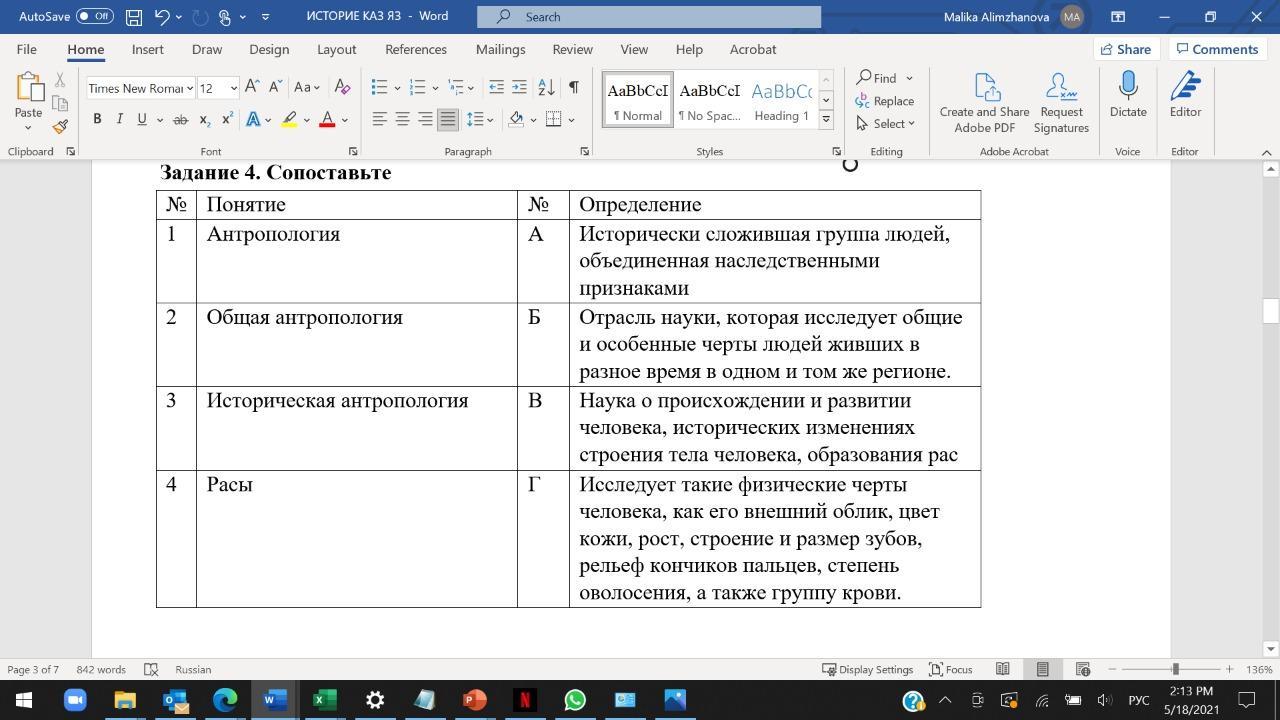
Task: Toggle Italic formatting
Action: [119, 119]
